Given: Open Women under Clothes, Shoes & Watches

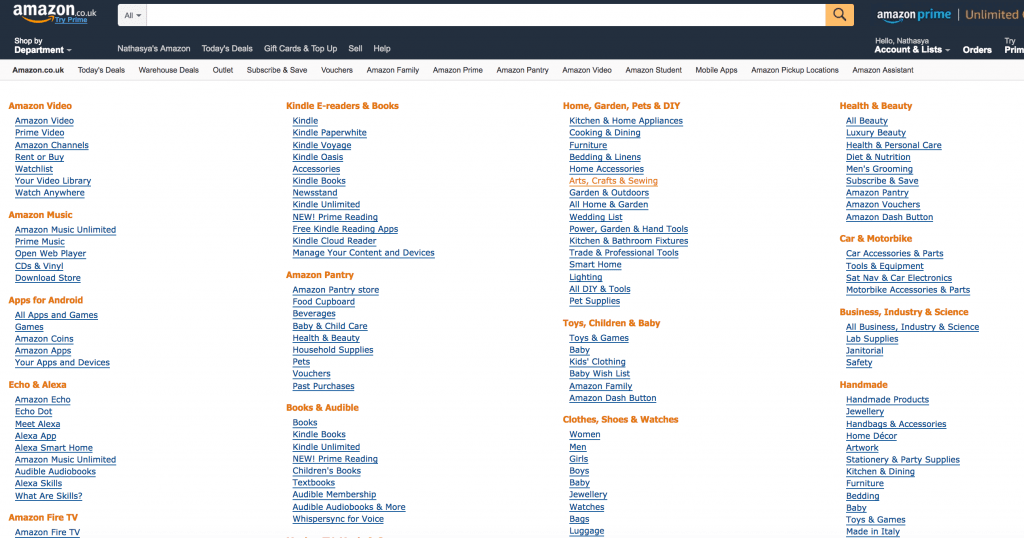Looking at the screenshot, I should click(x=584, y=434).
